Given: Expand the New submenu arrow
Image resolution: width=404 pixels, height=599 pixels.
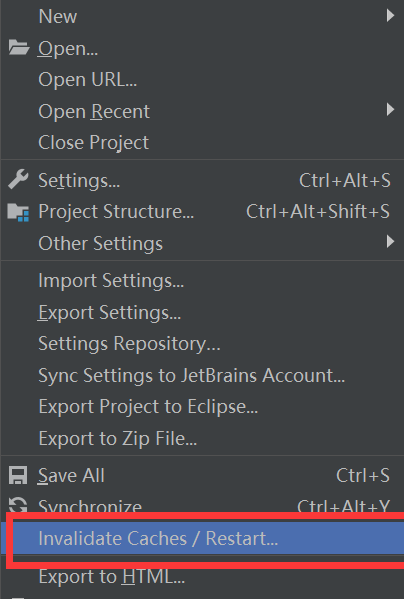Looking at the screenshot, I should click(390, 16).
